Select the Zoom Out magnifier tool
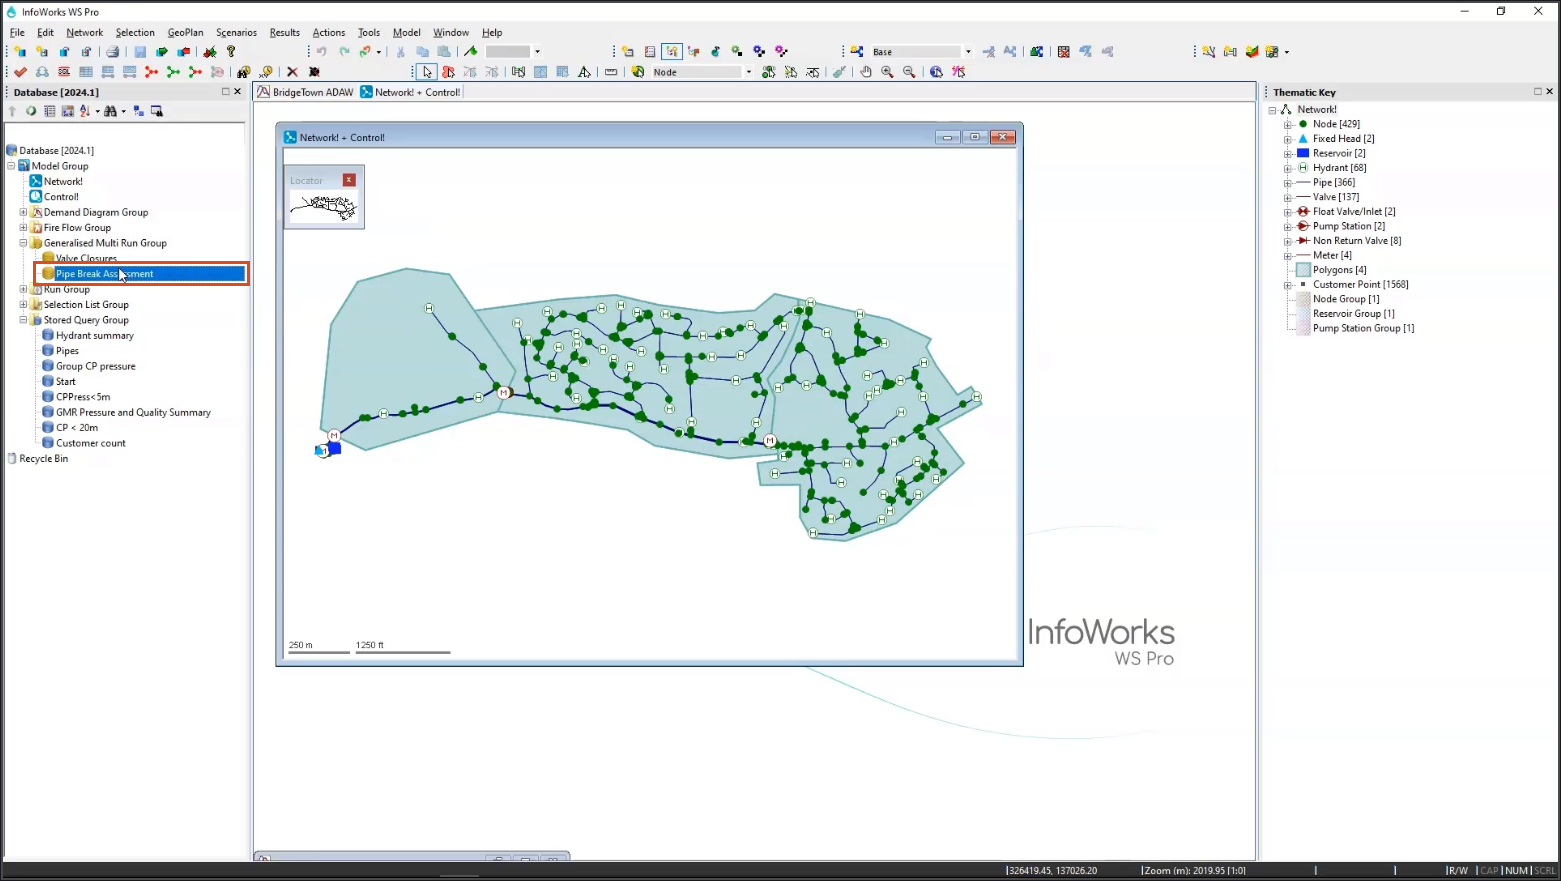1561x881 pixels. [x=909, y=72]
